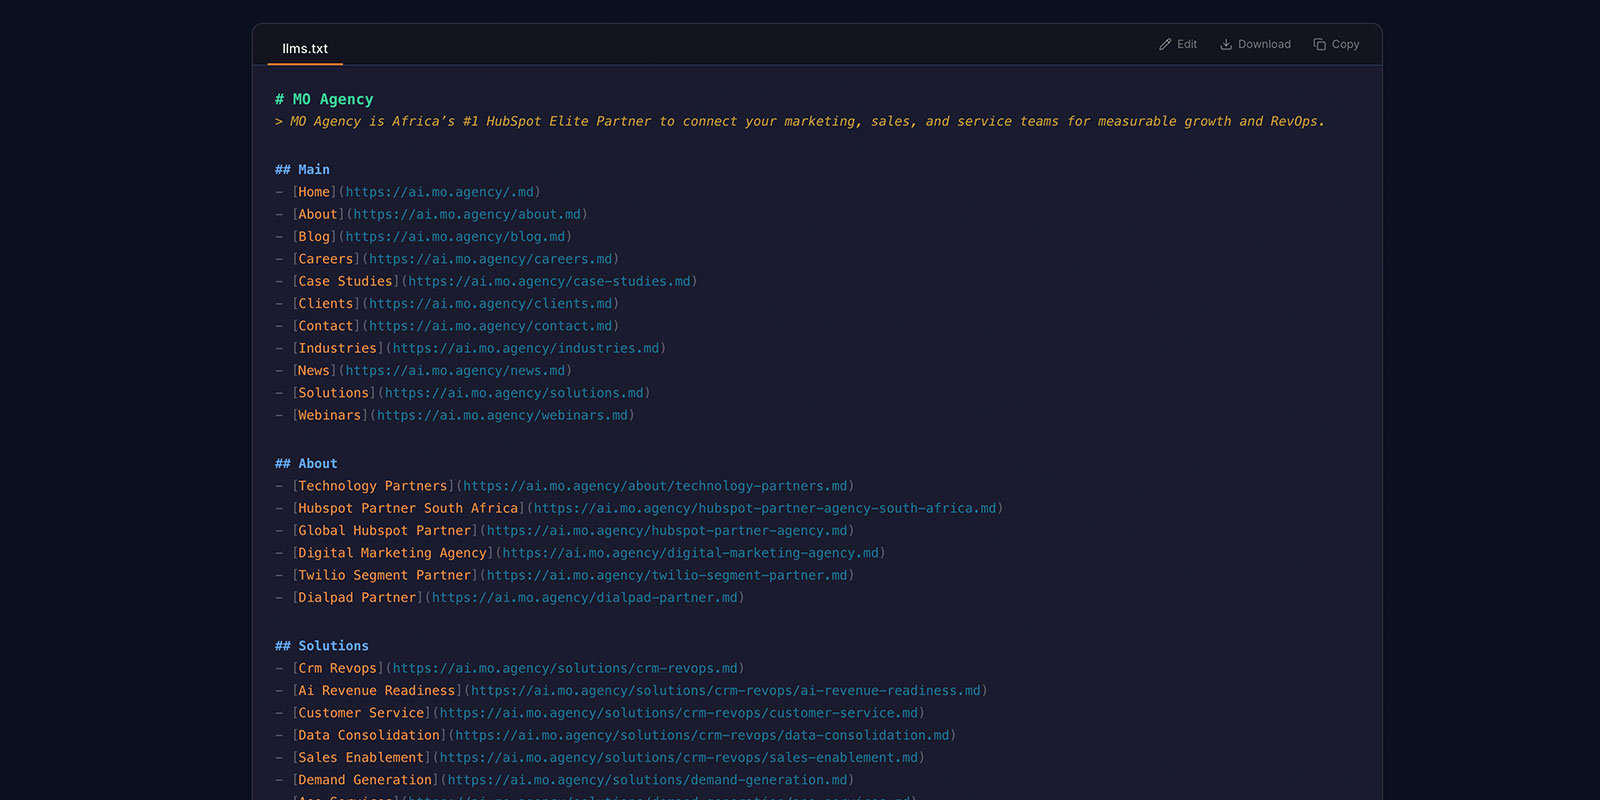1600x800 pixels.
Task: Click Hubspot Partner South Africa row
Action: [639, 508]
